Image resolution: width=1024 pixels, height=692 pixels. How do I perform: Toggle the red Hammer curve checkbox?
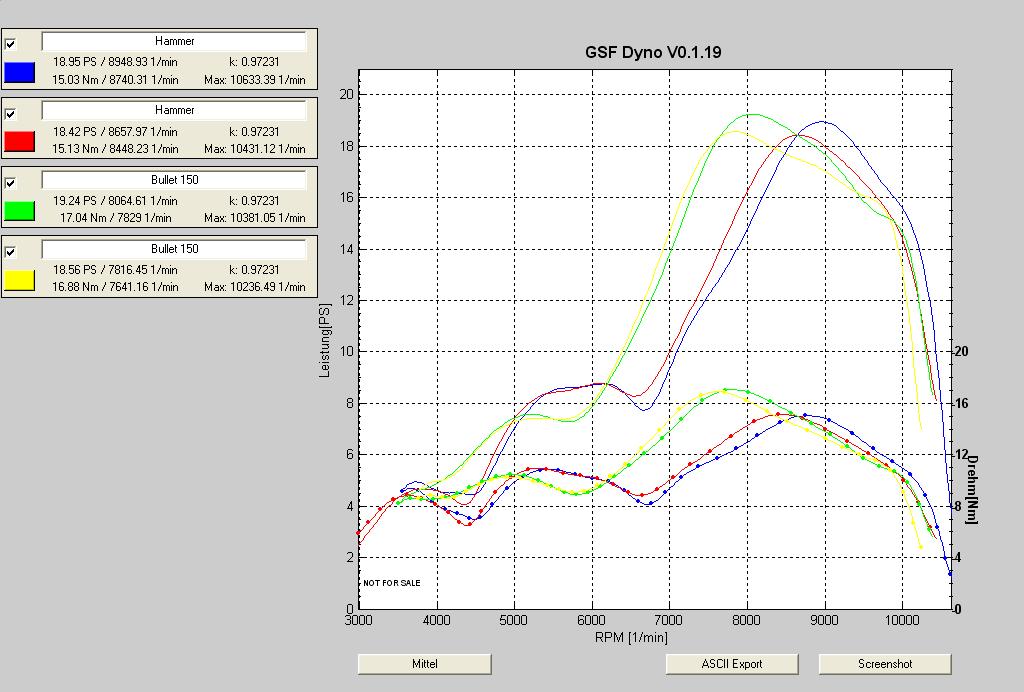pyautogui.click(x=11, y=113)
